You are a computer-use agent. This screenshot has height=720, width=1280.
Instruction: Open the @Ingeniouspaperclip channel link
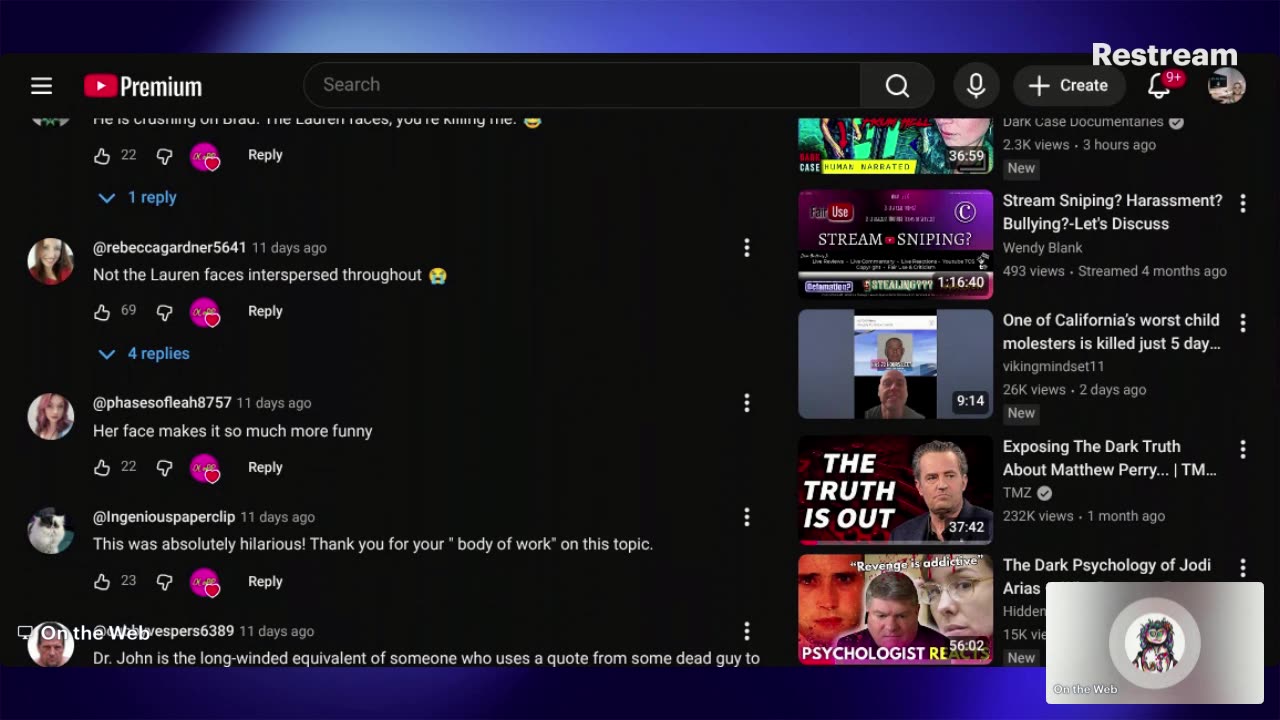(x=164, y=517)
